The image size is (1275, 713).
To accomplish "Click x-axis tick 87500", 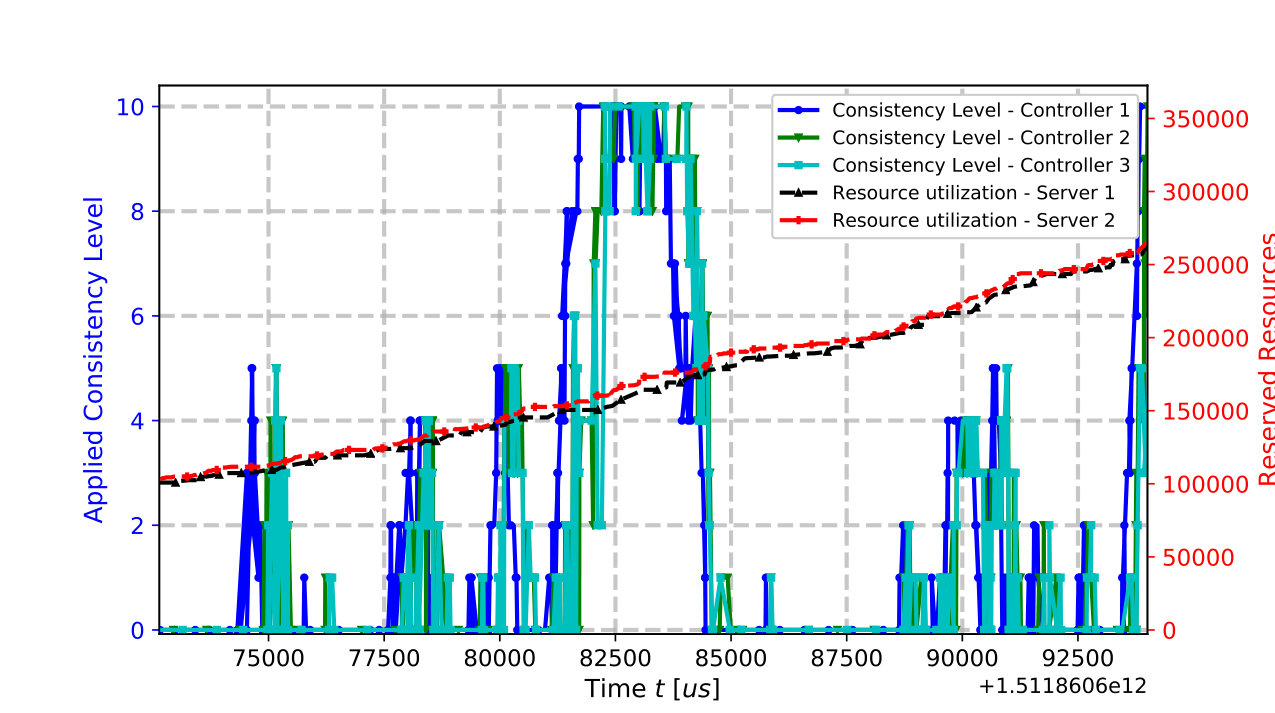I will pos(846,657).
